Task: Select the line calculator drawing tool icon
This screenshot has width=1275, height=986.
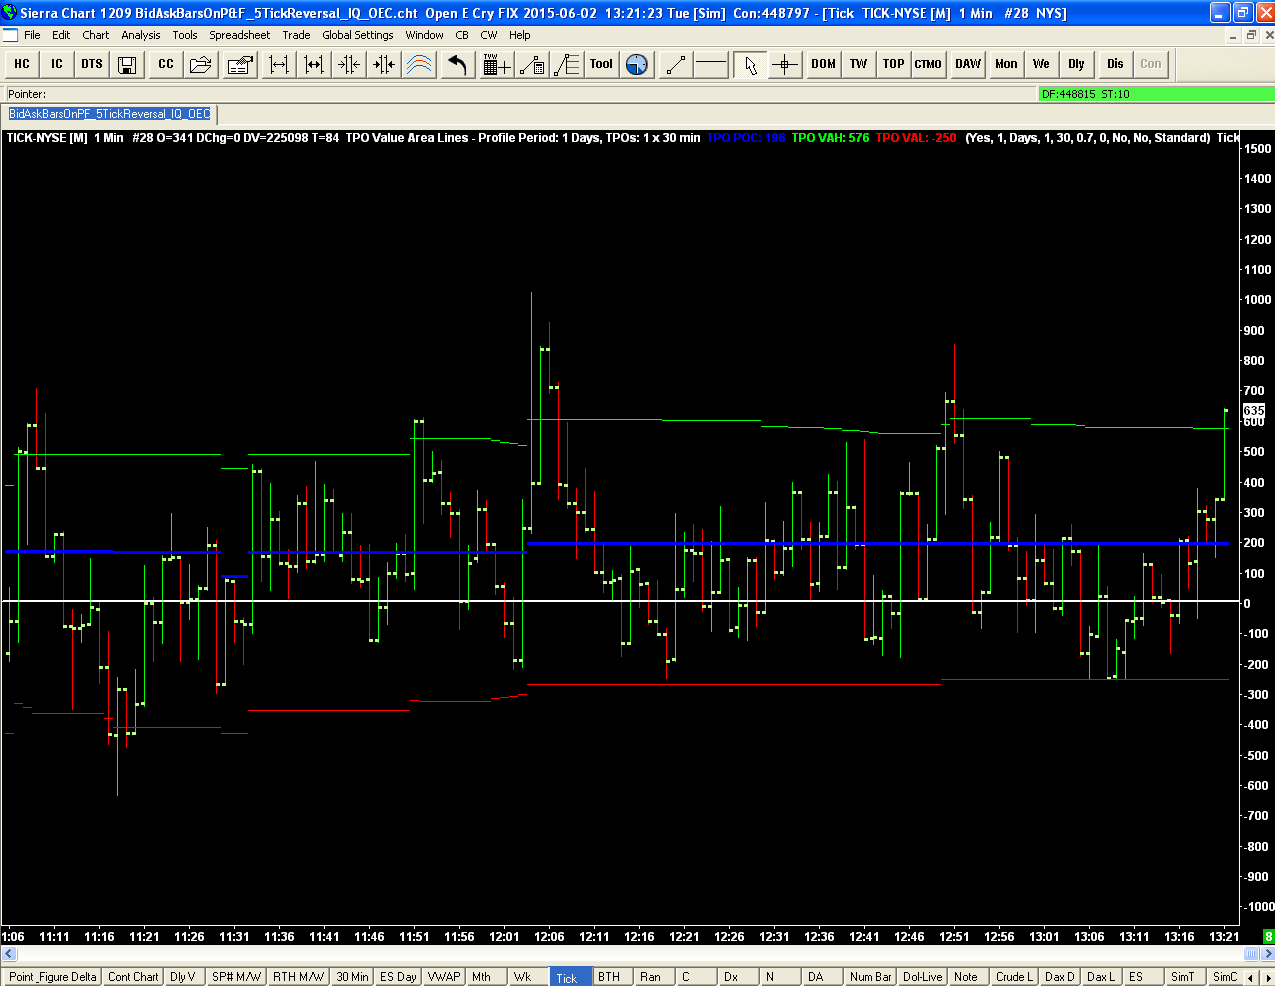Action: (x=532, y=64)
